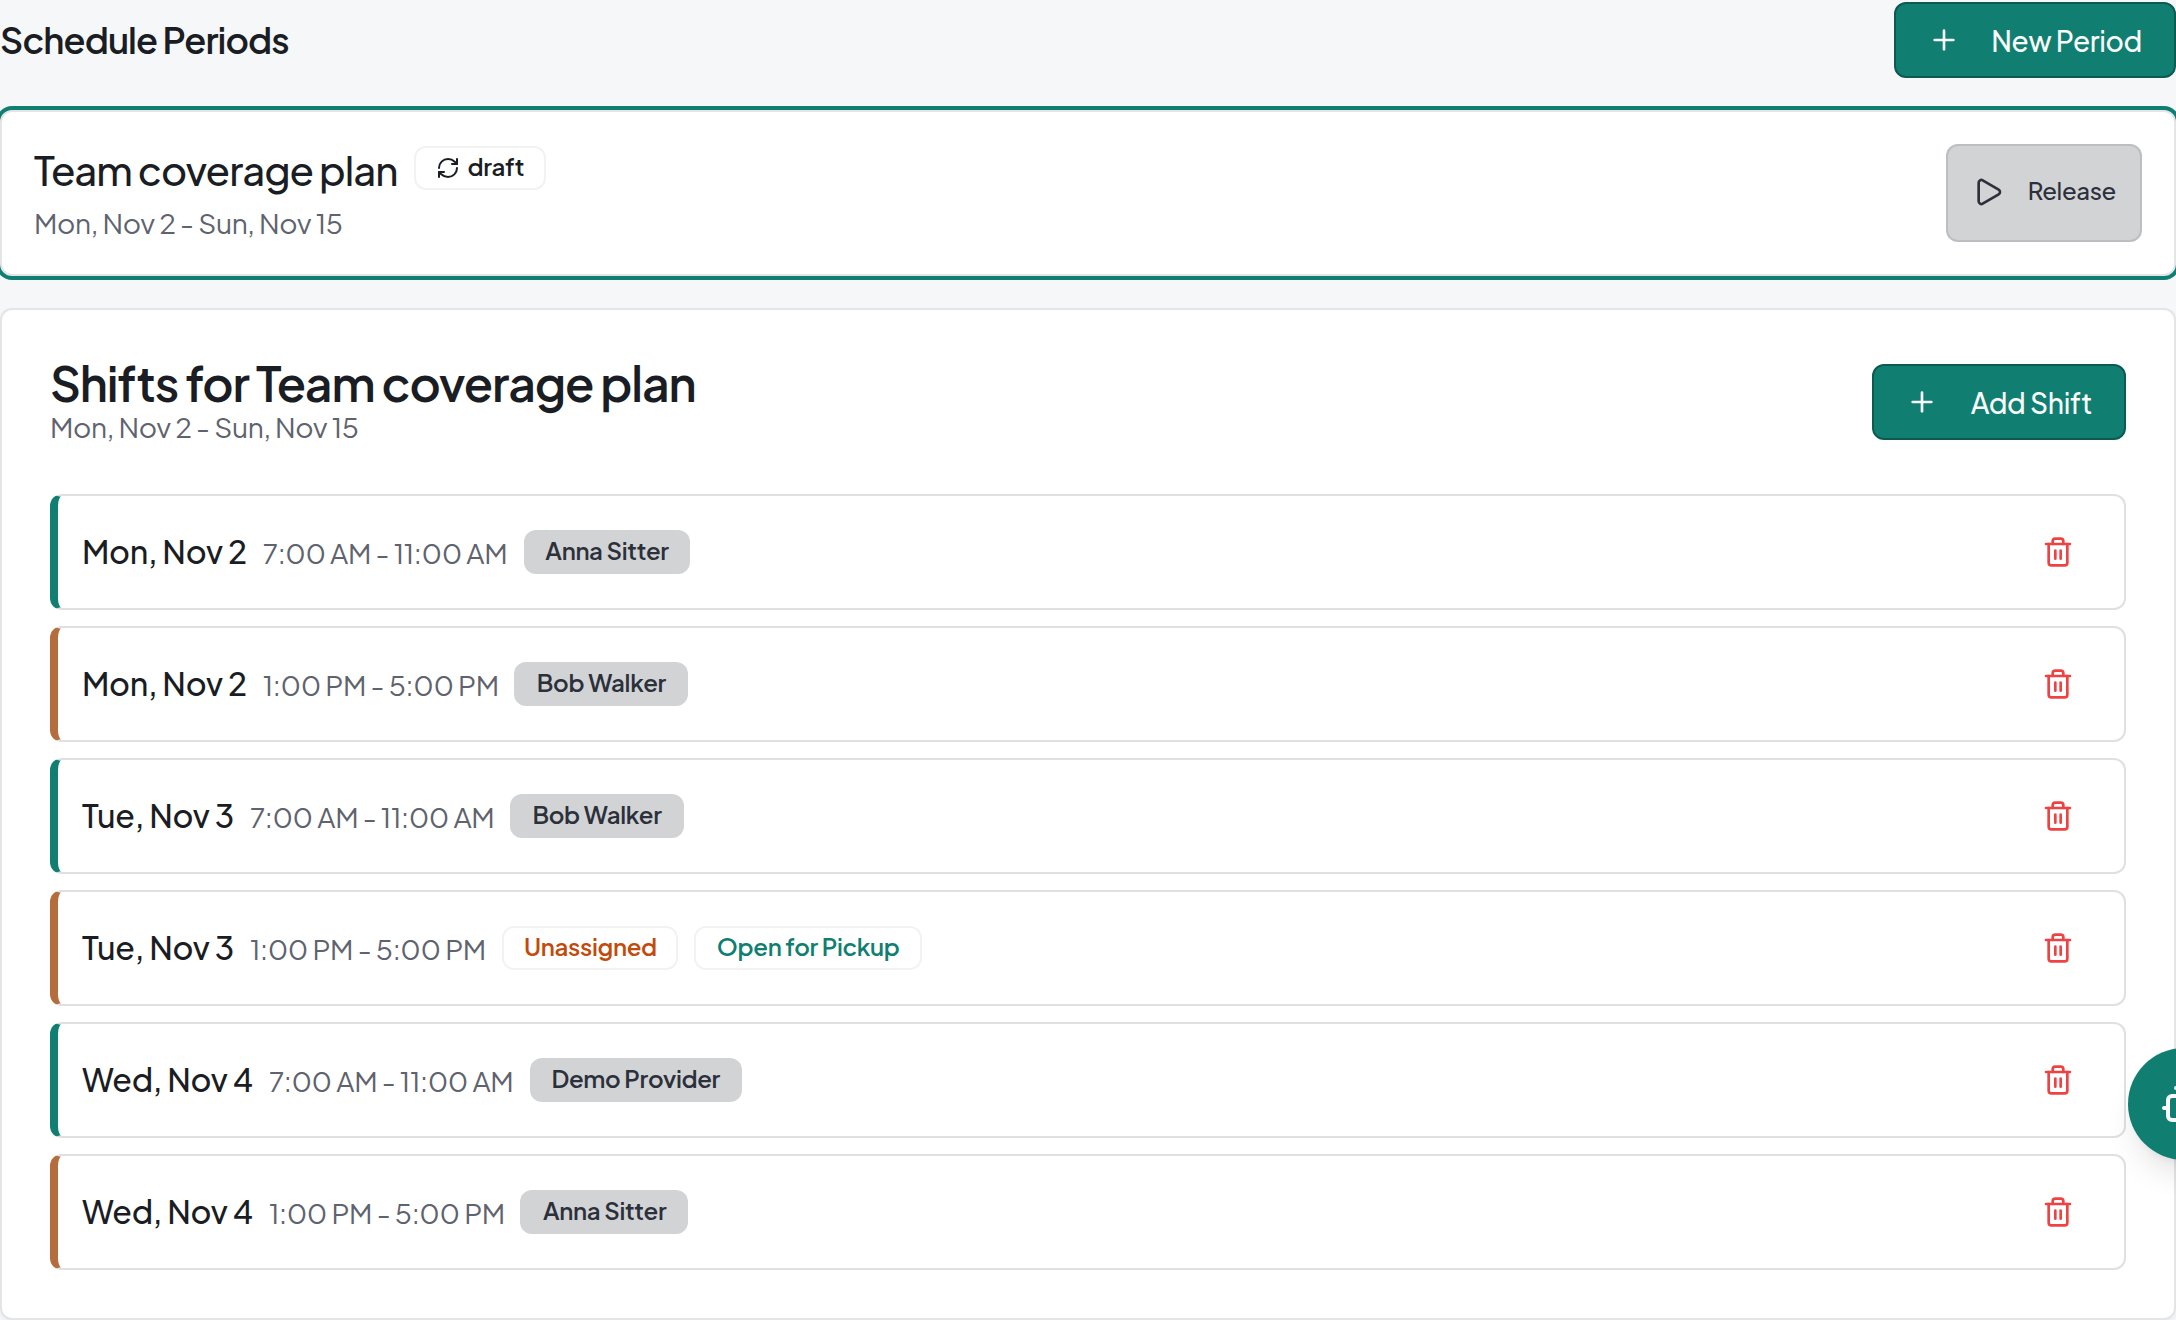This screenshot has height=1320, width=2176.
Task: Release the Team coverage plan period
Action: (x=2043, y=192)
